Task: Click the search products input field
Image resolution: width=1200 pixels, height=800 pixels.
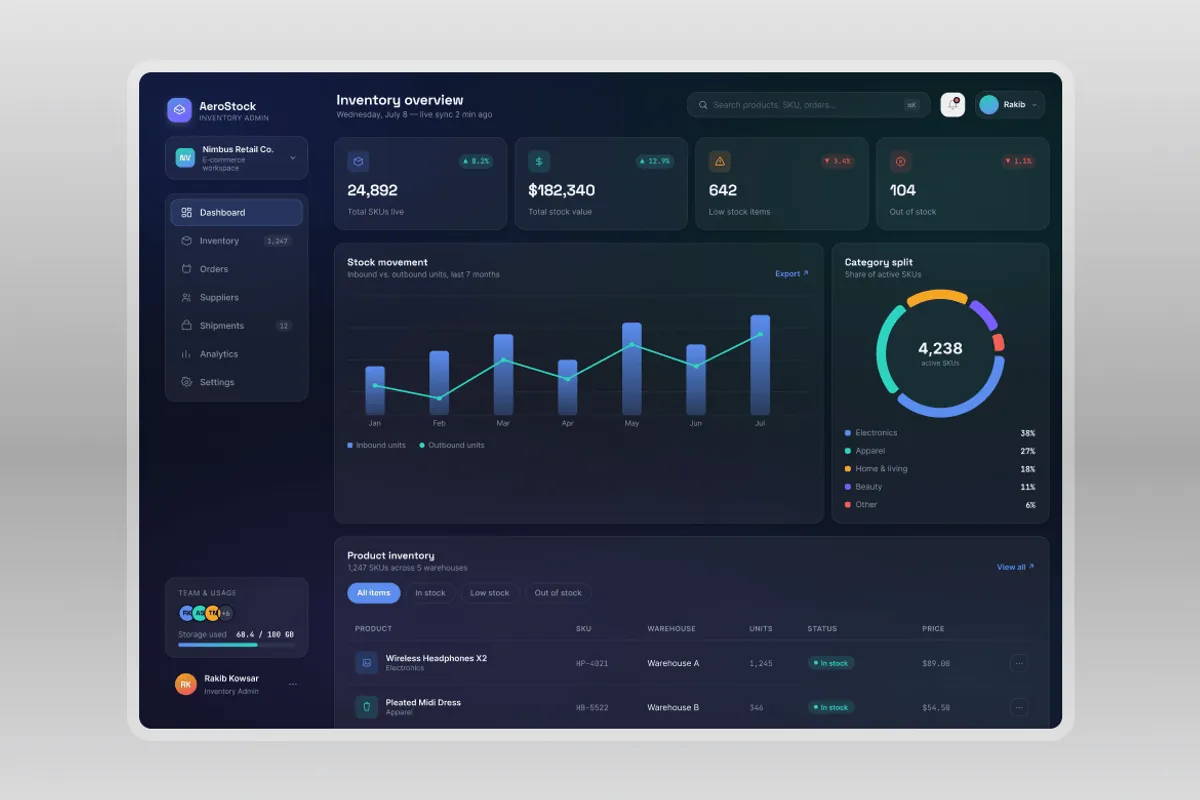Action: coord(808,105)
